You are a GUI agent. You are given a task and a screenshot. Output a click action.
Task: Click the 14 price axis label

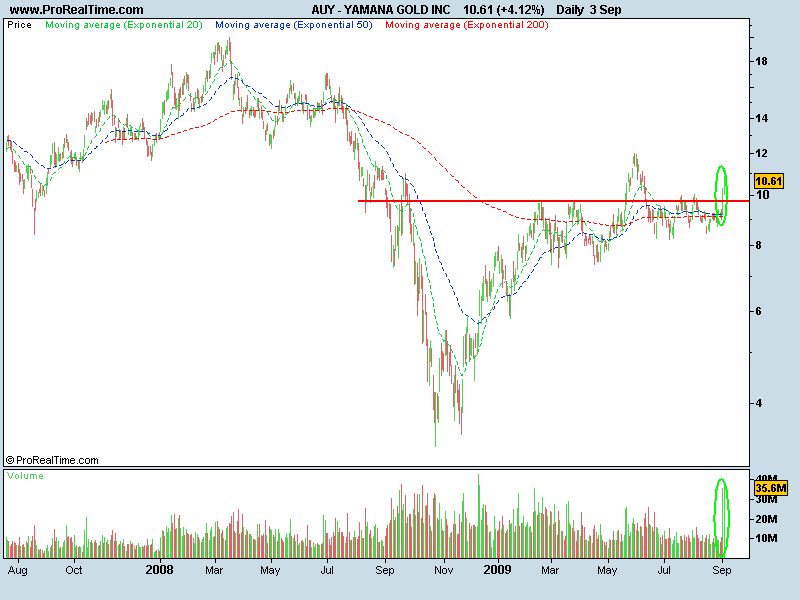[761, 118]
